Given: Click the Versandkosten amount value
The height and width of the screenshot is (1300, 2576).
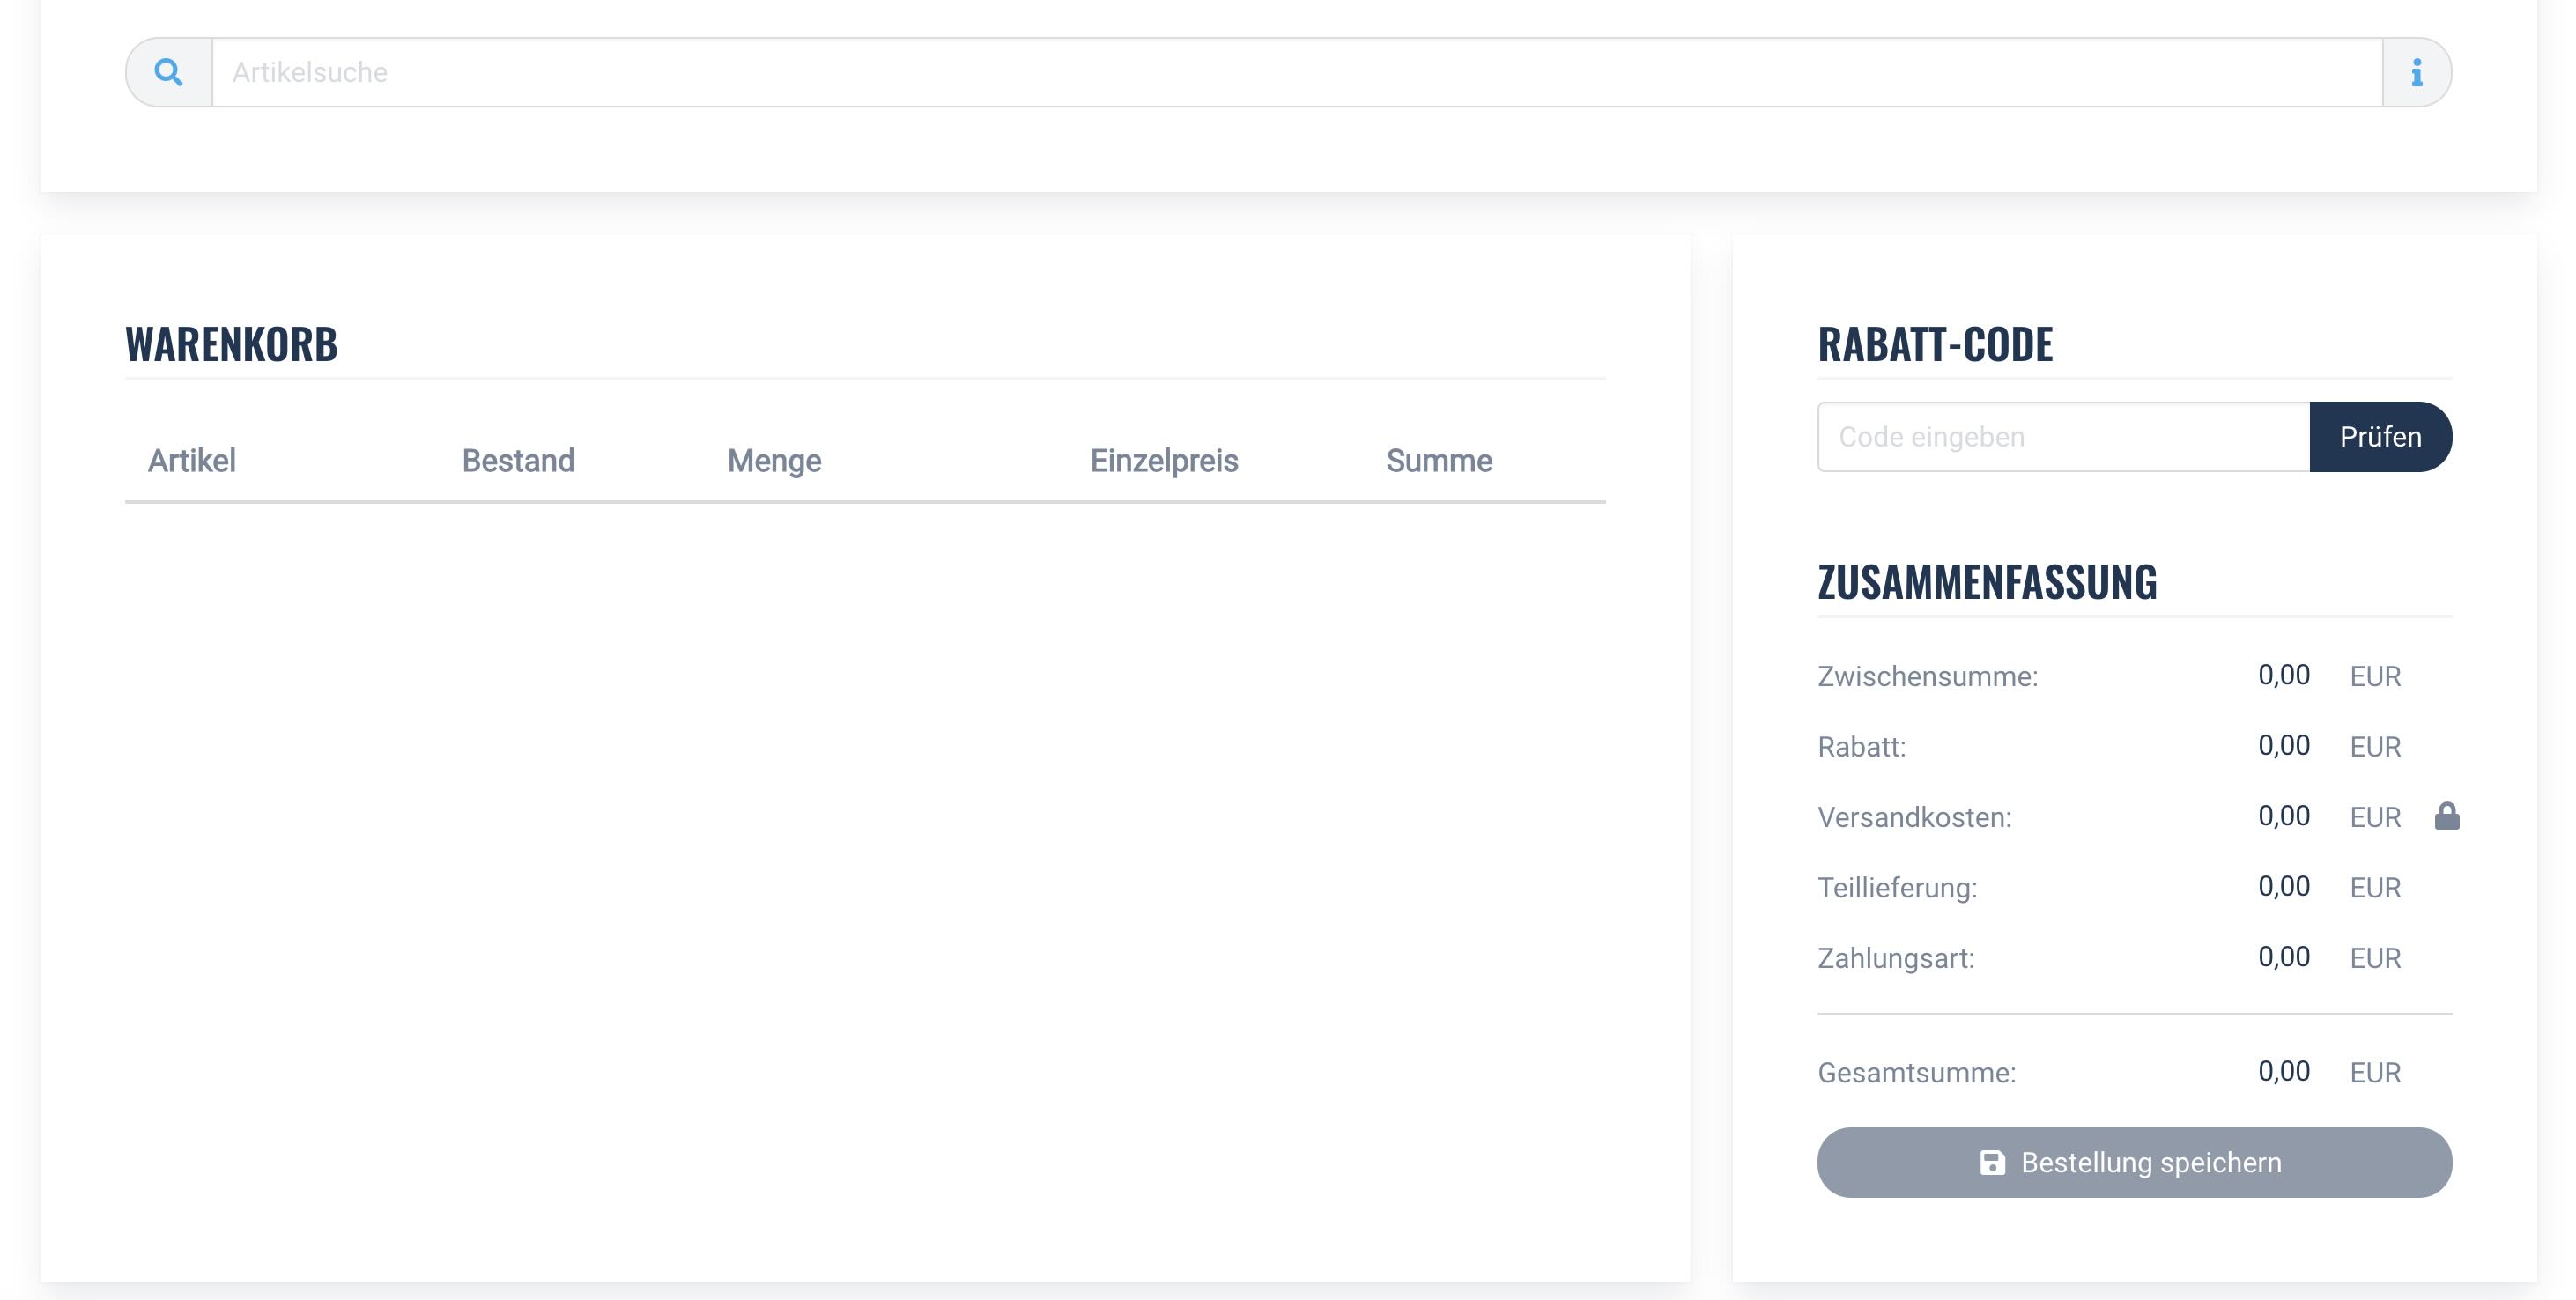Looking at the screenshot, I should point(2283,816).
